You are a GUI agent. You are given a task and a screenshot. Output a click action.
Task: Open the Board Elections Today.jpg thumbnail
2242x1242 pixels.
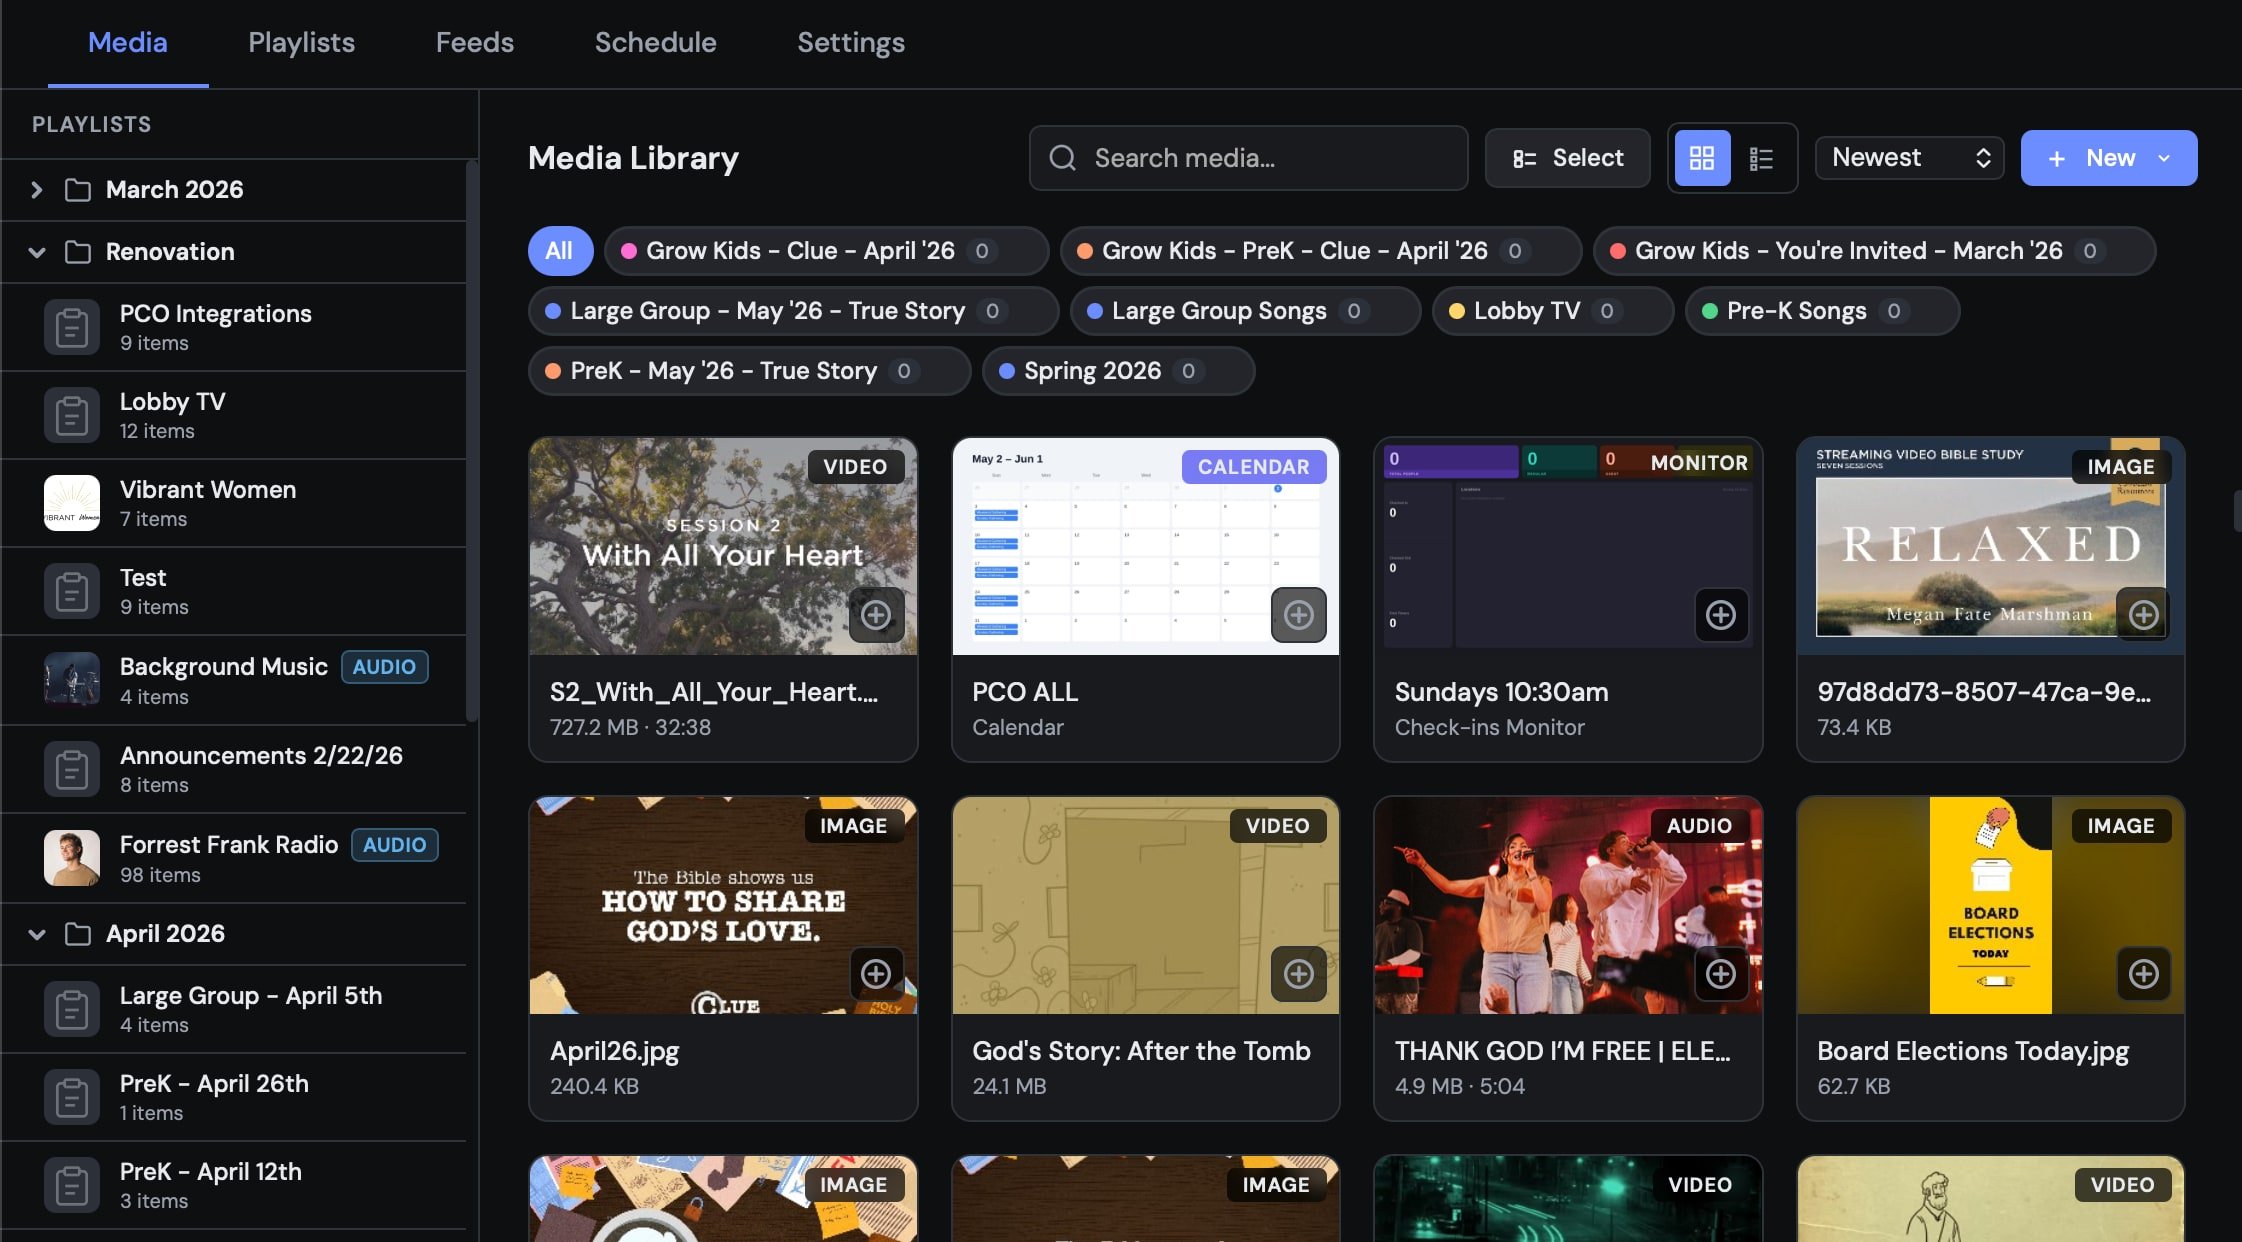(x=1990, y=905)
